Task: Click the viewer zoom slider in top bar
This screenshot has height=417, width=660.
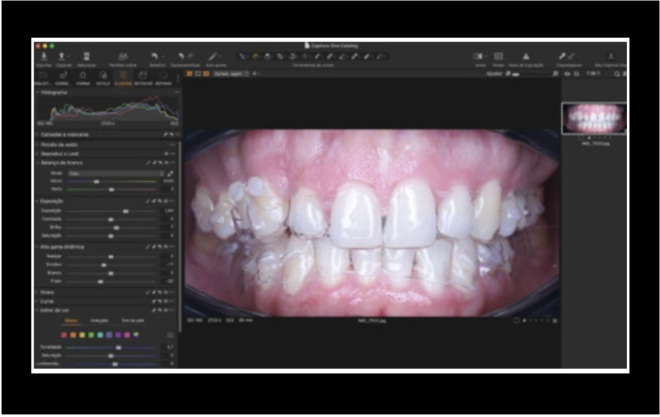Action: point(530,74)
